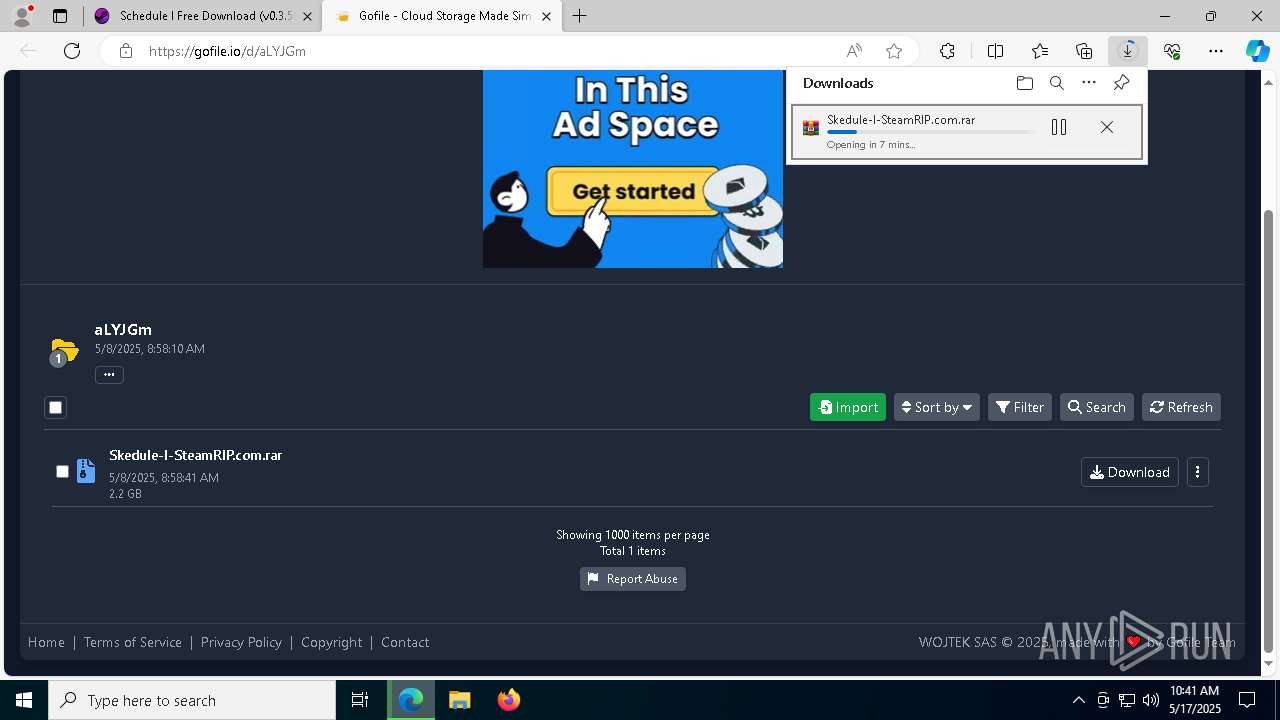Check the Skedule-I-SteamRIP.com.rar file checkbox
1280x720 pixels.
[x=62, y=471]
